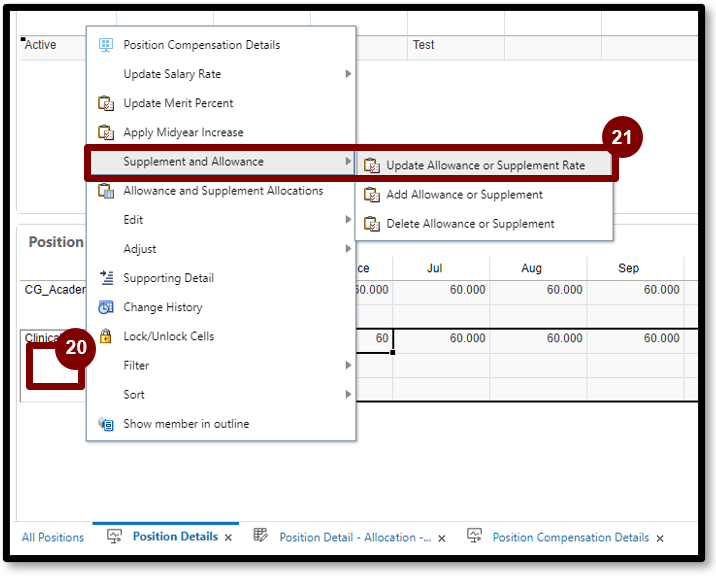Click the Position Compensation Details menu icon

pyautogui.click(x=106, y=45)
